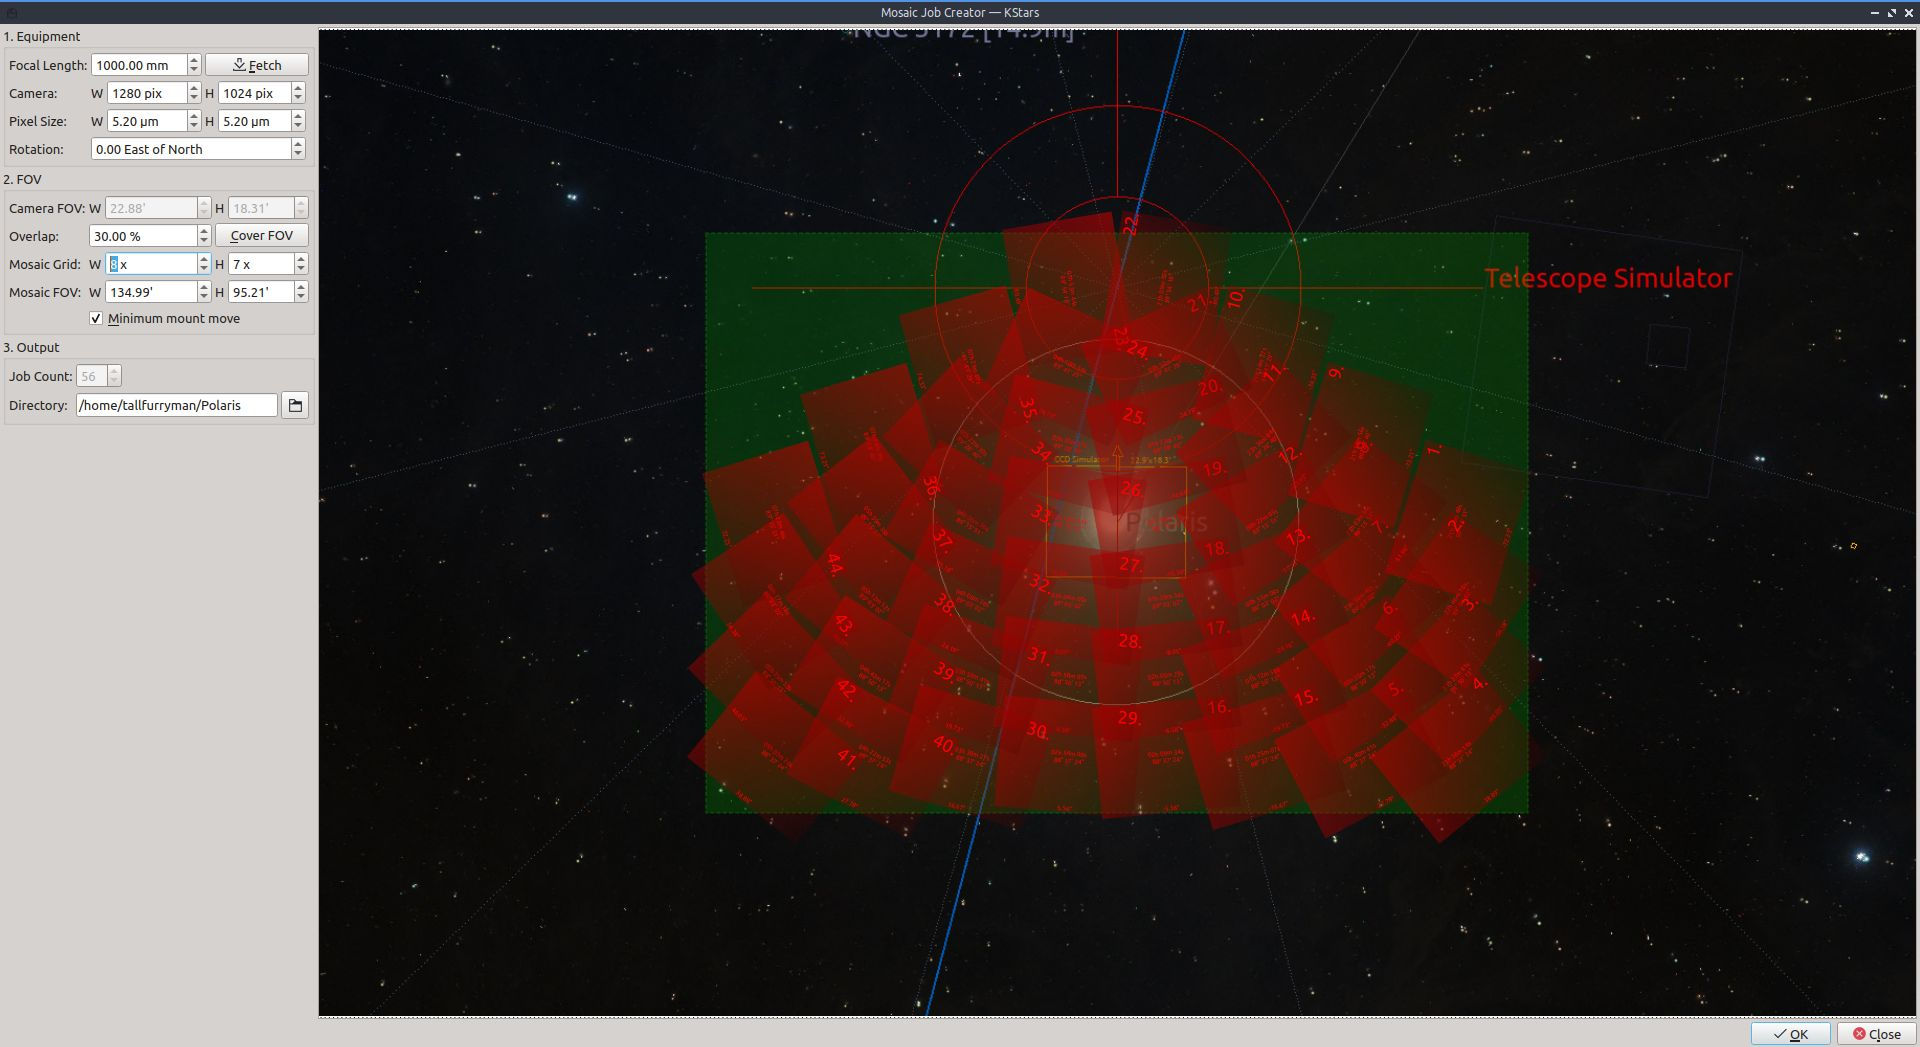Focus the Directory path text field
Screen dimensions: 1920x1047
(176, 405)
